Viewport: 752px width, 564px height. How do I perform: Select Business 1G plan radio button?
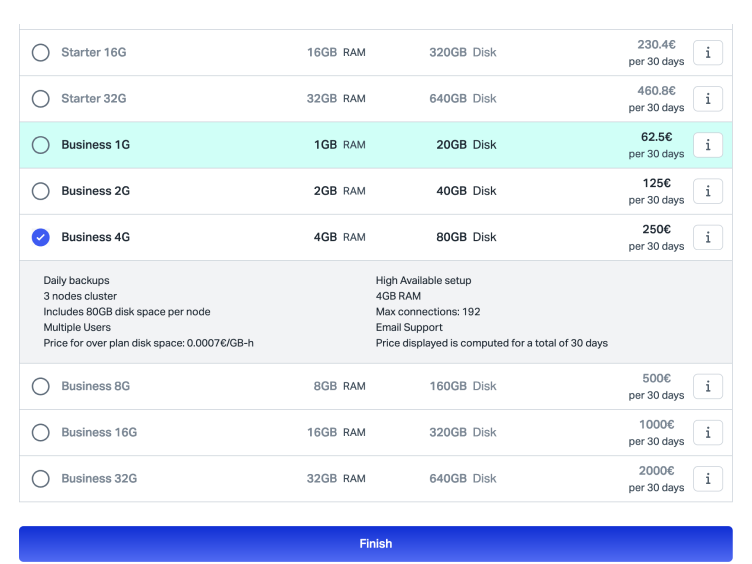[40, 145]
